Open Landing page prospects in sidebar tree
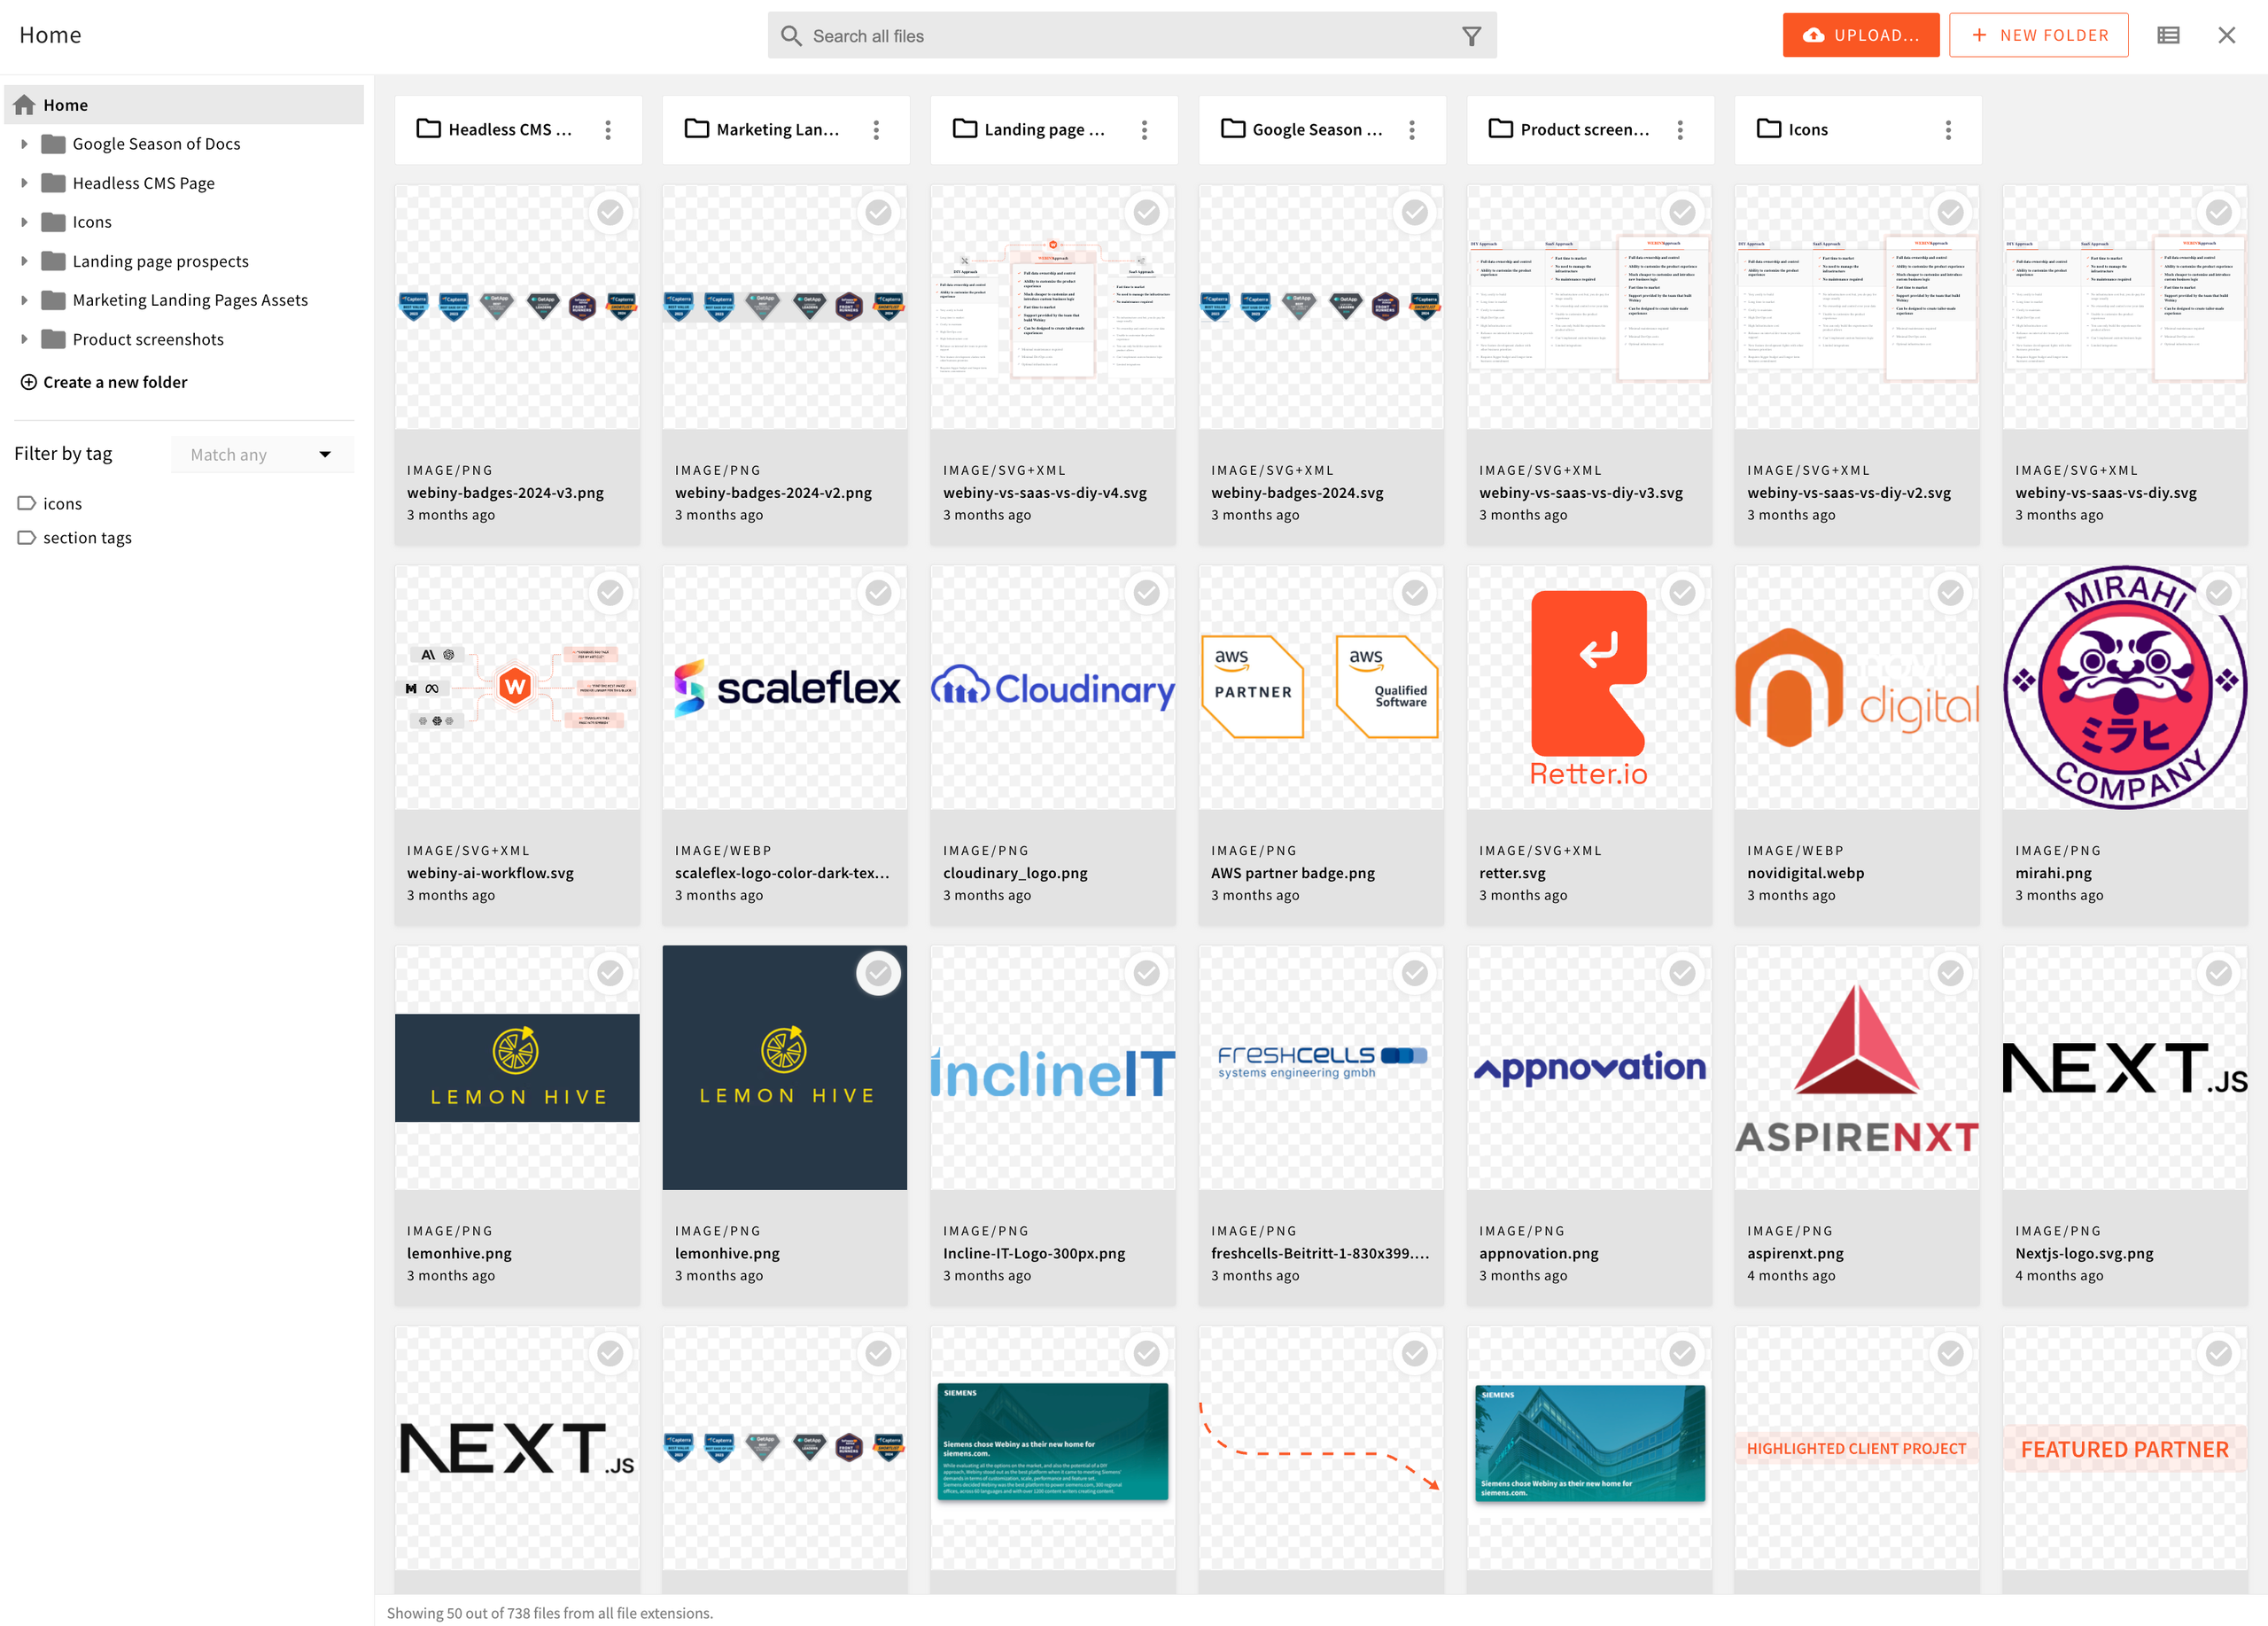Image resolution: width=2268 pixels, height=1626 pixels. point(160,261)
